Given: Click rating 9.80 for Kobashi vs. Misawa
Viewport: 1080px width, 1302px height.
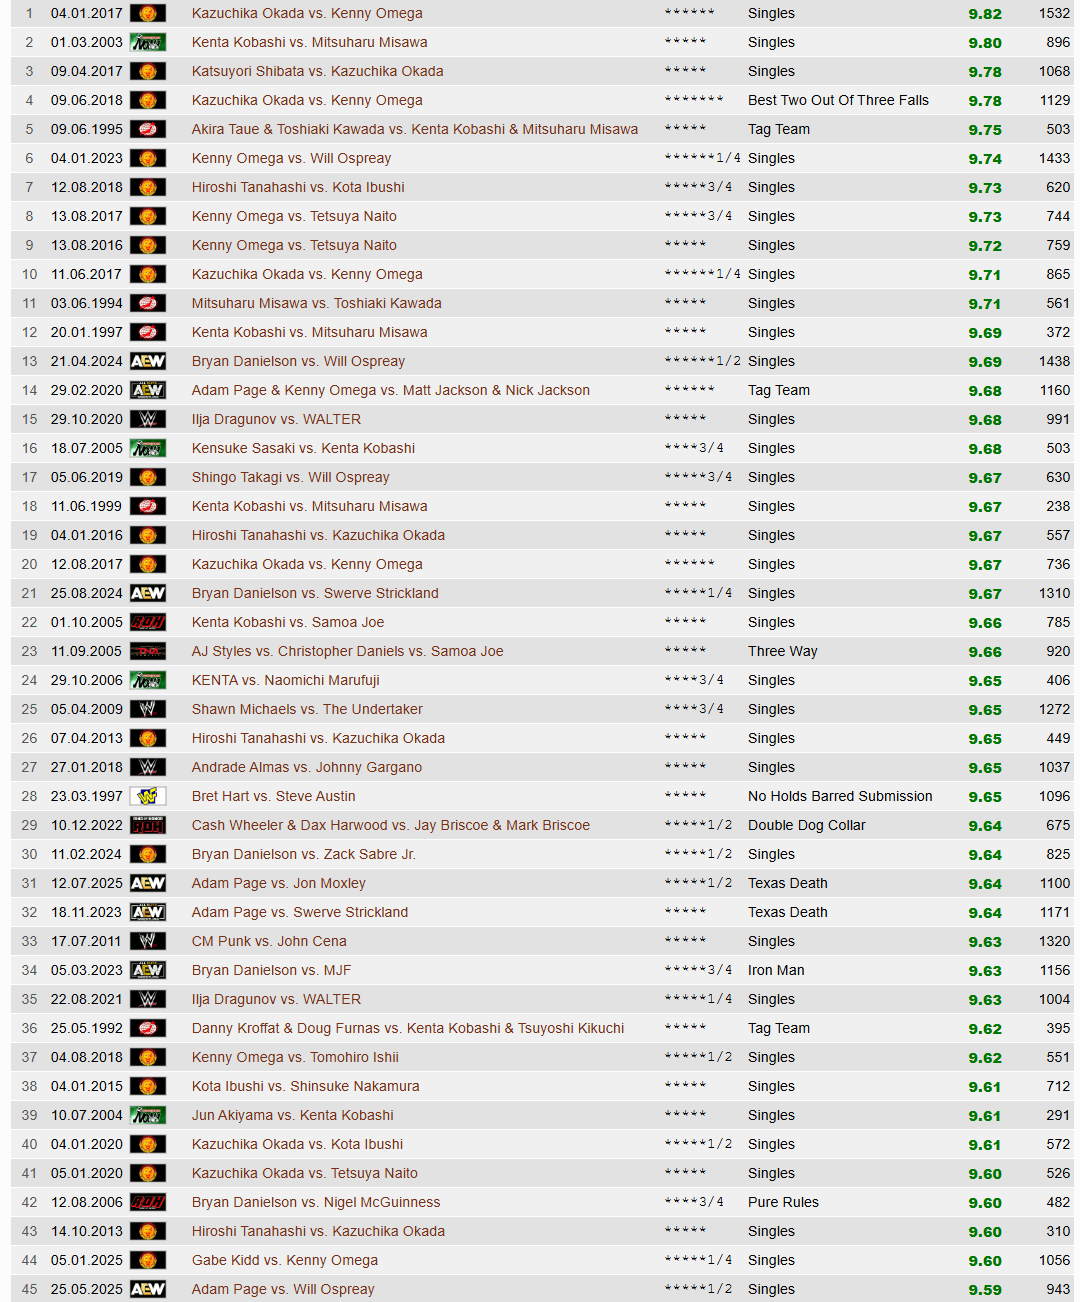Looking at the screenshot, I should [x=985, y=43].
